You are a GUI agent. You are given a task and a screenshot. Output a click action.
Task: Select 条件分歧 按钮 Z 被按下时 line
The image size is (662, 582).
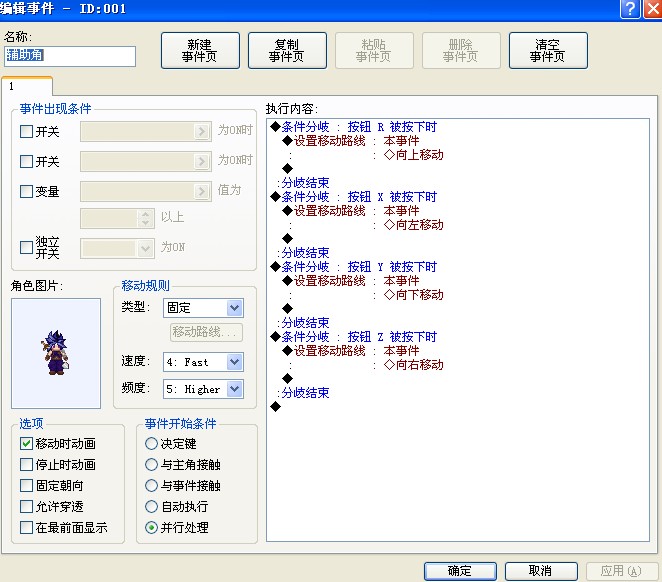[353, 337]
